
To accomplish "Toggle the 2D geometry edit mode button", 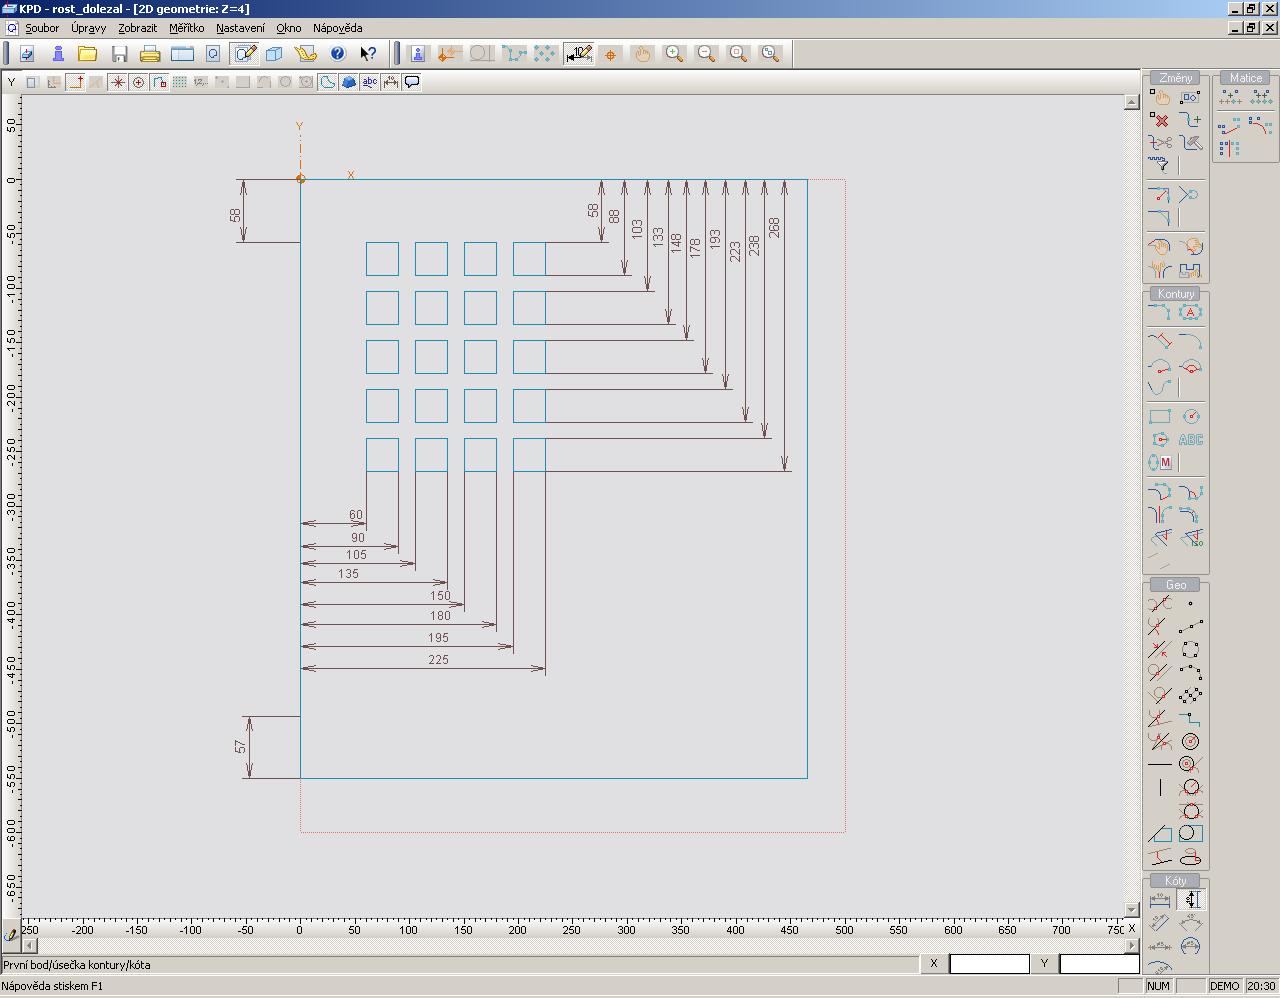I will [244, 54].
